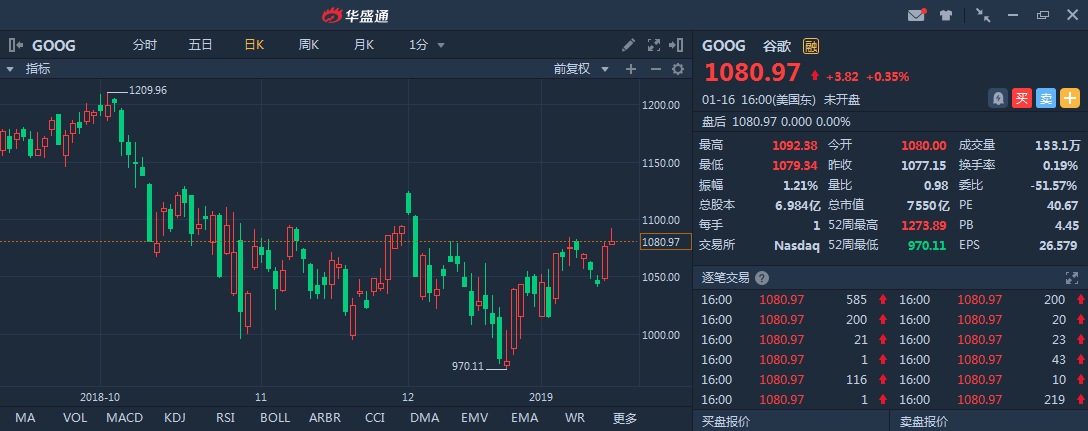Click the 2018-10 date axis label

click(x=100, y=398)
